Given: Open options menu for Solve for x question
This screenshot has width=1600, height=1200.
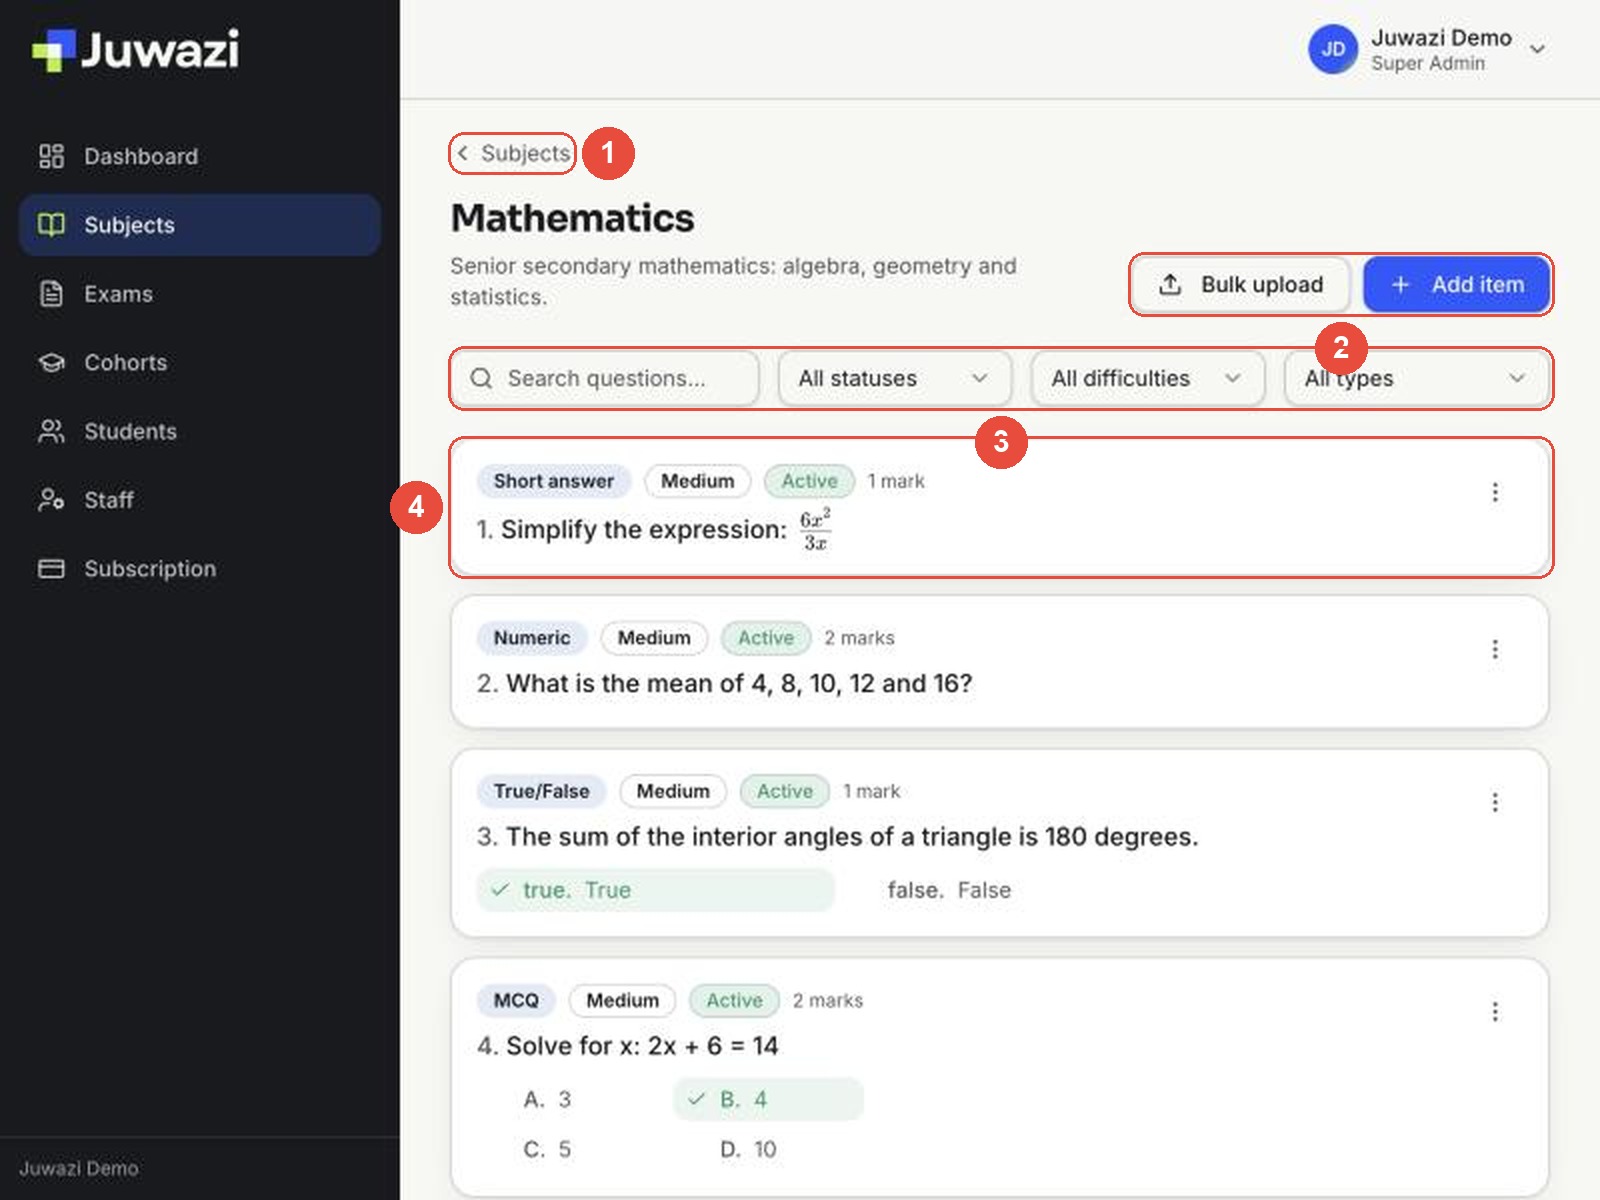Looking at the screenshot, I should click(1495, 1012).
